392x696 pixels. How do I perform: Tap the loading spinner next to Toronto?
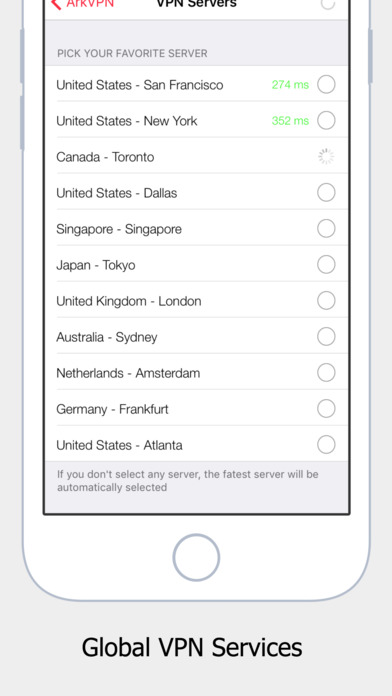click(326, 157)
